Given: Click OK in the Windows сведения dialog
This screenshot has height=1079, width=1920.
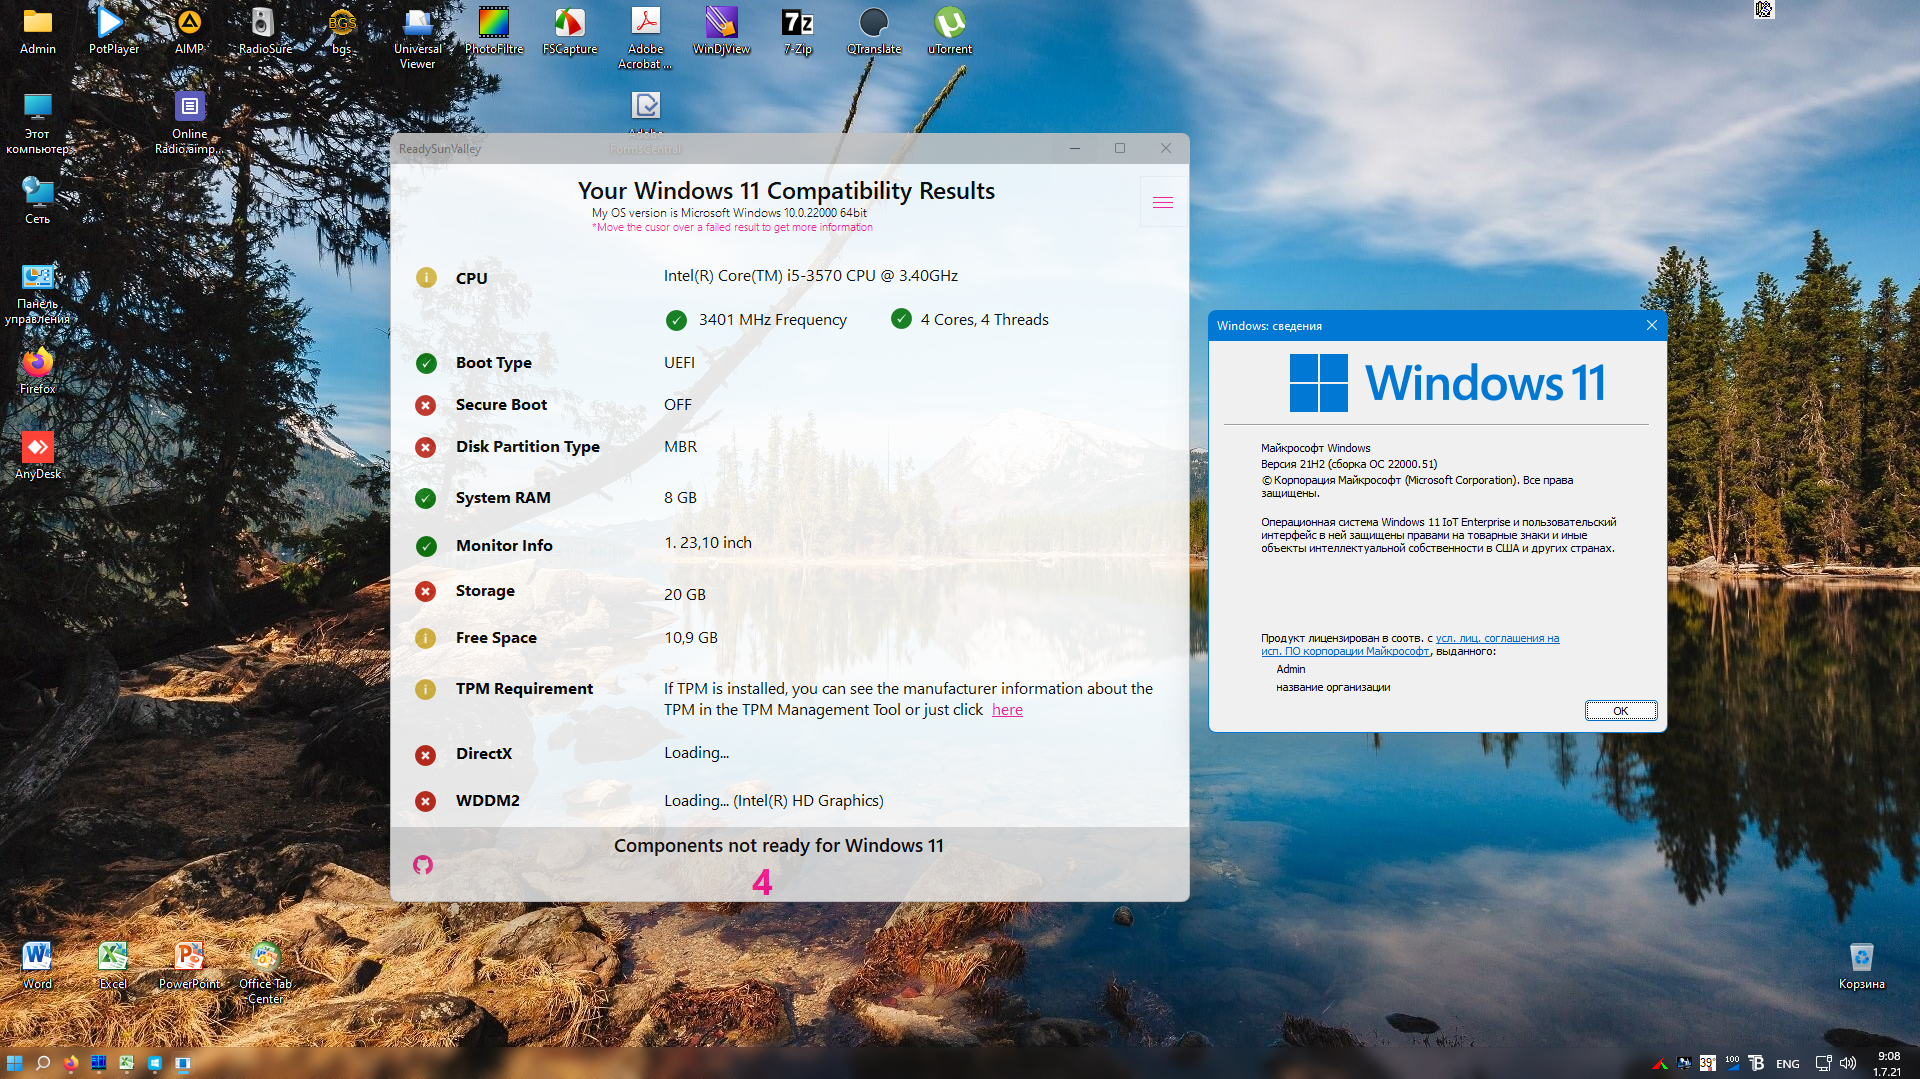Looking at the screenshot, I should (x=1621, y=711).
